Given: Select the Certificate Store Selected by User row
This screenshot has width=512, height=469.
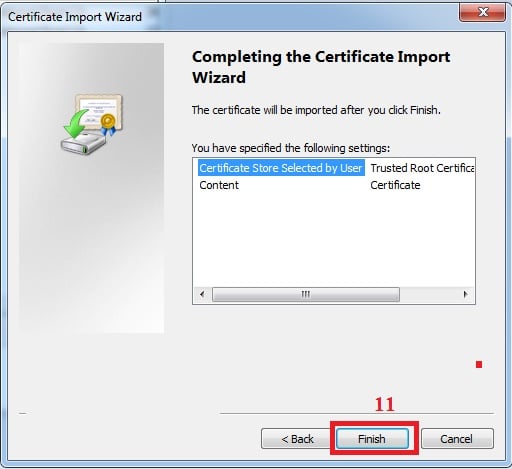Looking at the screenshot, I should 281,168.
